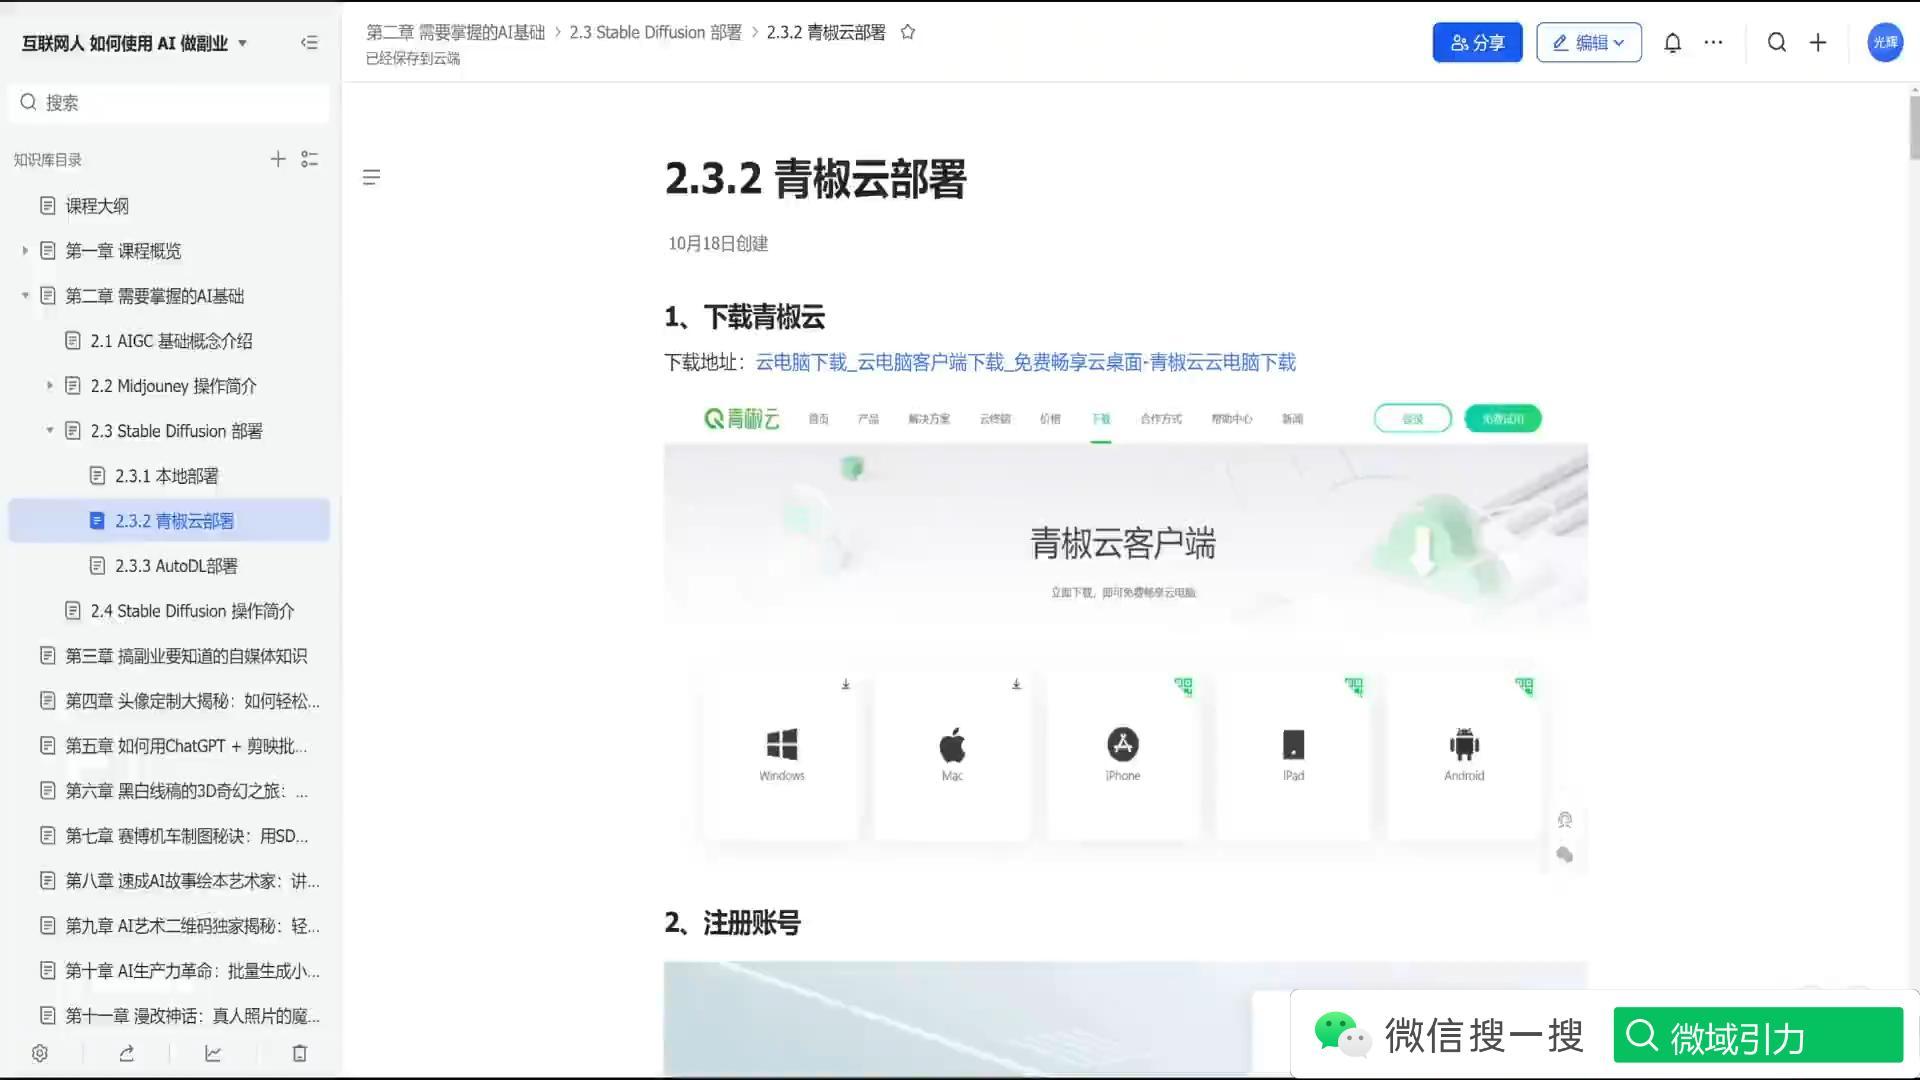Screen dimensions: 1920x1080
Task: Click Android download card in image
Action: click(1464, 755)
